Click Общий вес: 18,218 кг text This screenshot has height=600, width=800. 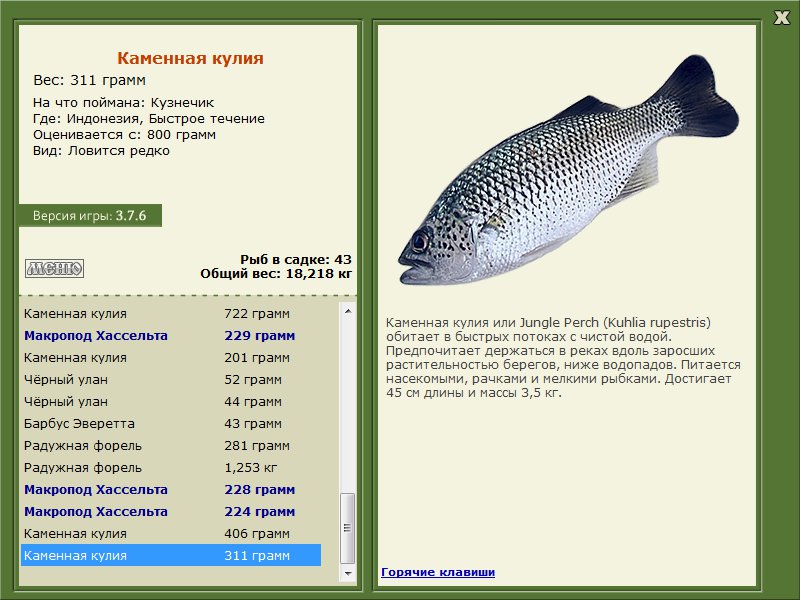coord(276,274)
